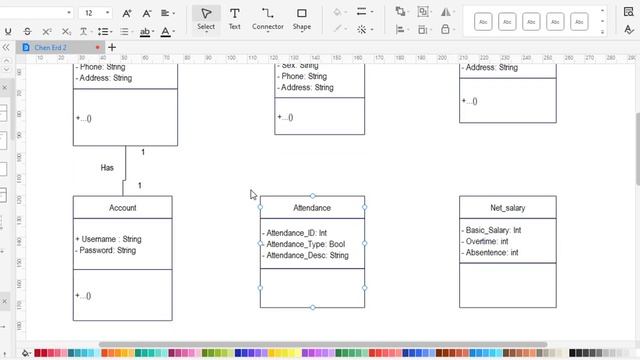This screenshot has height=360, width=640.
Task: Apply second Abc quick style
Action: coord(507,22)
